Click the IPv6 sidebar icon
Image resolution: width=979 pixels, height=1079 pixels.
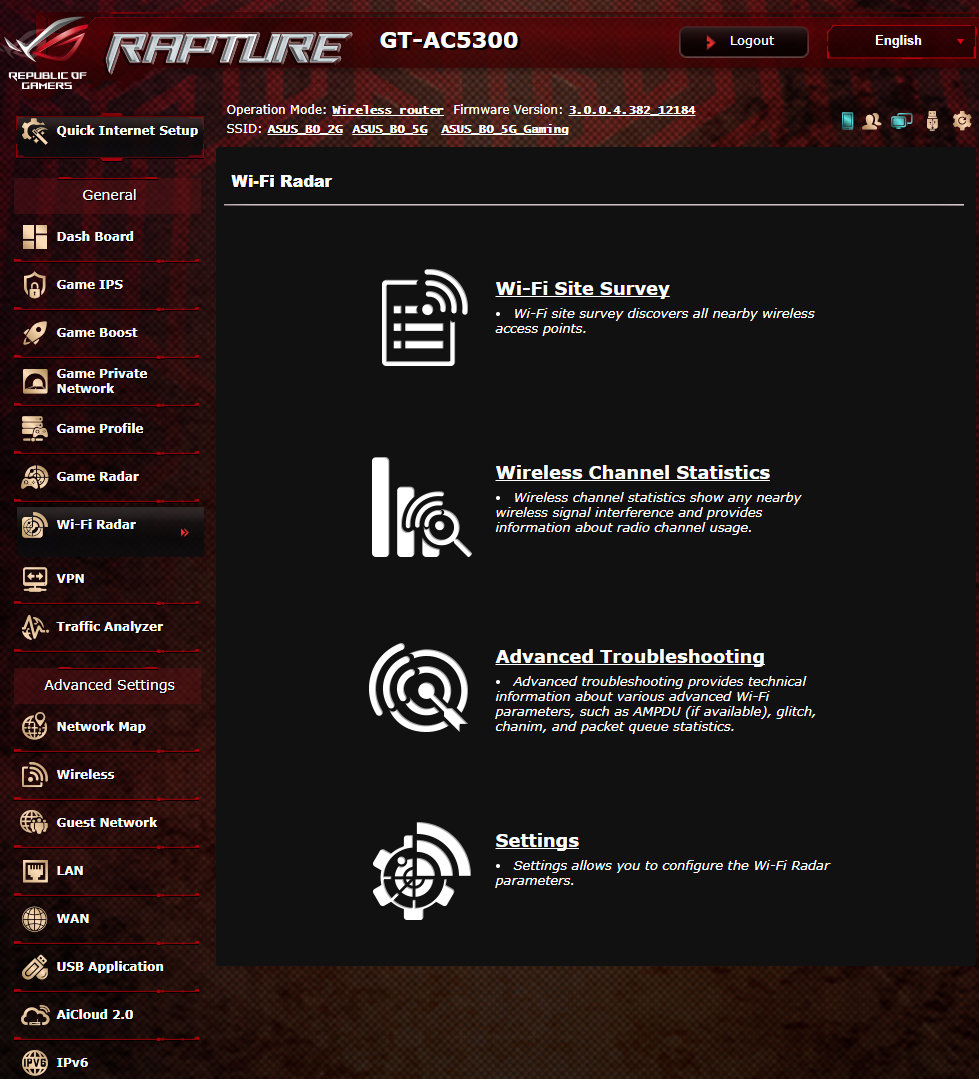[x=34, y=1062]
